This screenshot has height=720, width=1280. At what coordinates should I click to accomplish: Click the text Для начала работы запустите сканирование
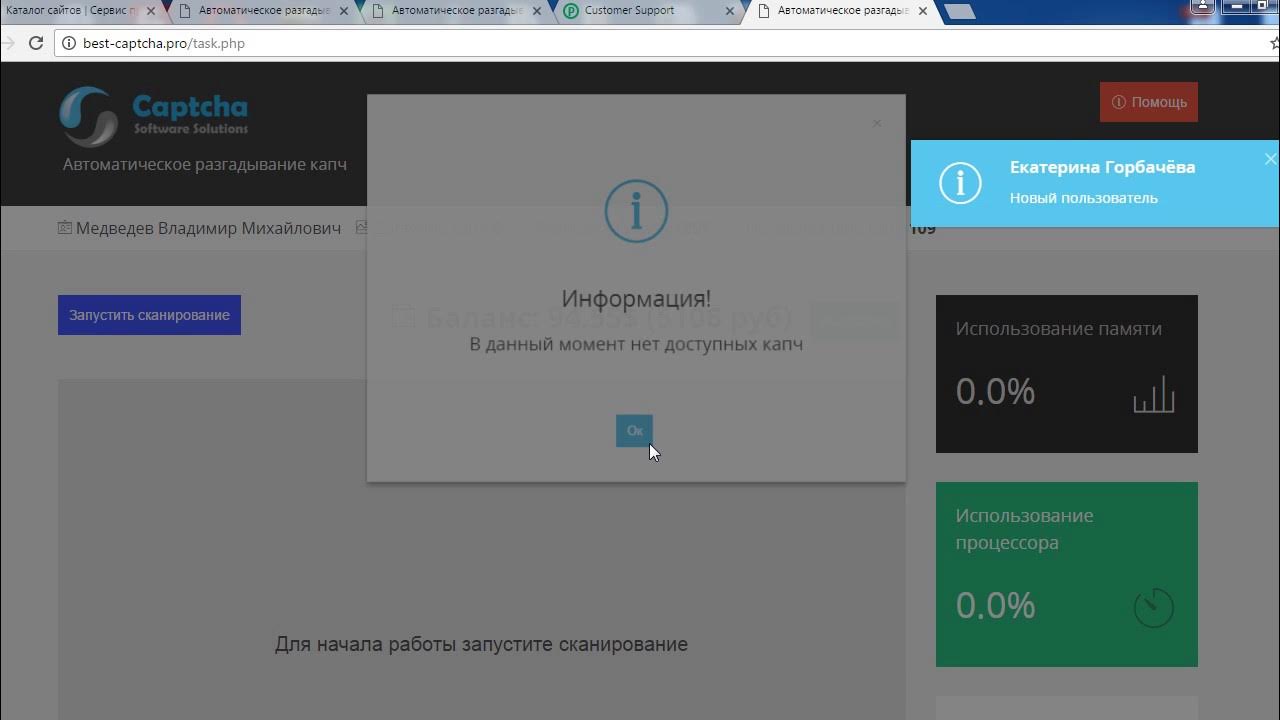tap(481, 644)
